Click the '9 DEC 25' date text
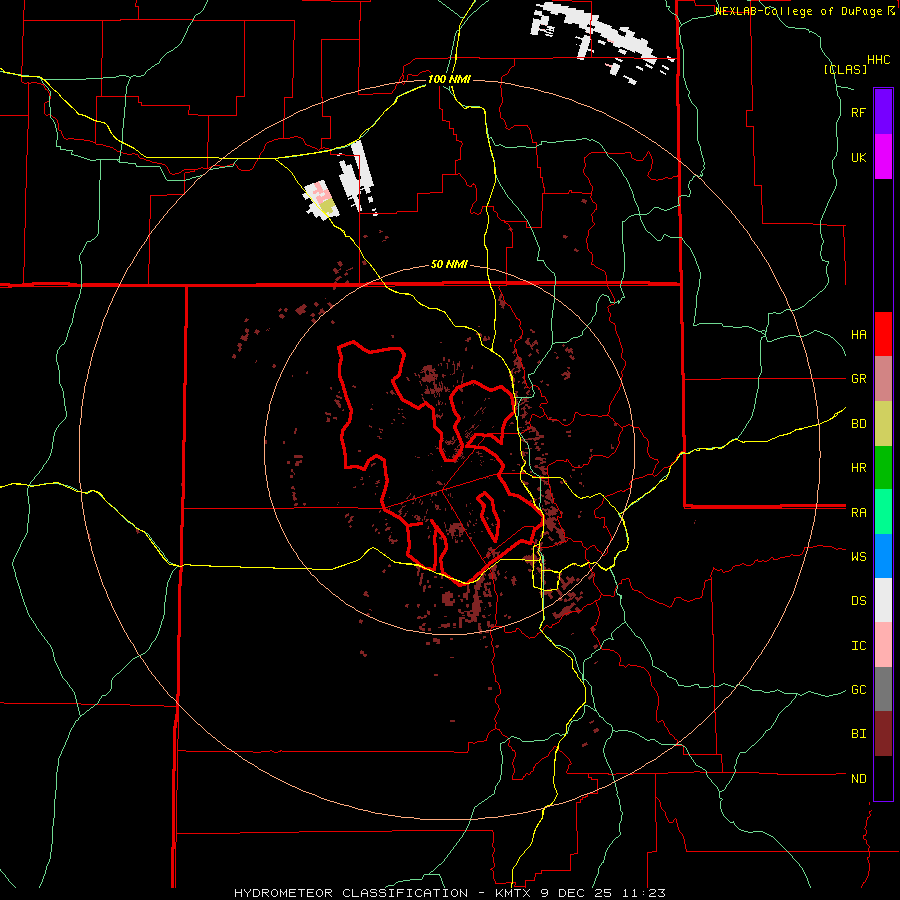This screenshot has height=900, width=900. tap(577, 893)
